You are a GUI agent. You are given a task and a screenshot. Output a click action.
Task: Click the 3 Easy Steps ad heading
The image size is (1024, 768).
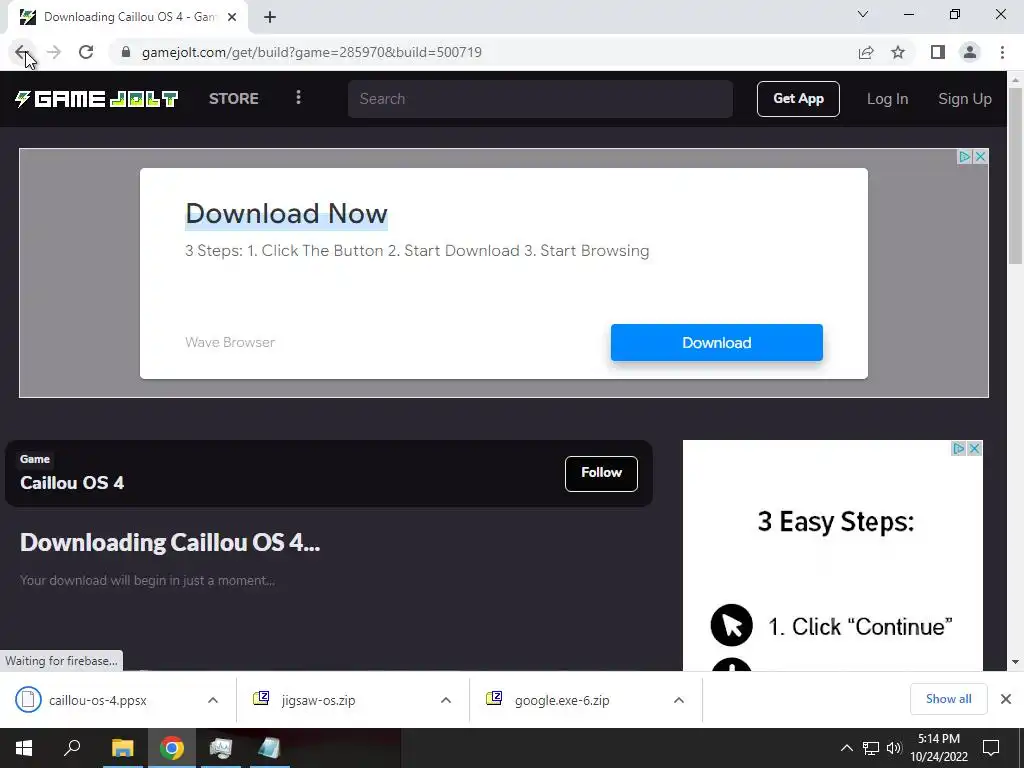pos(835,521)
